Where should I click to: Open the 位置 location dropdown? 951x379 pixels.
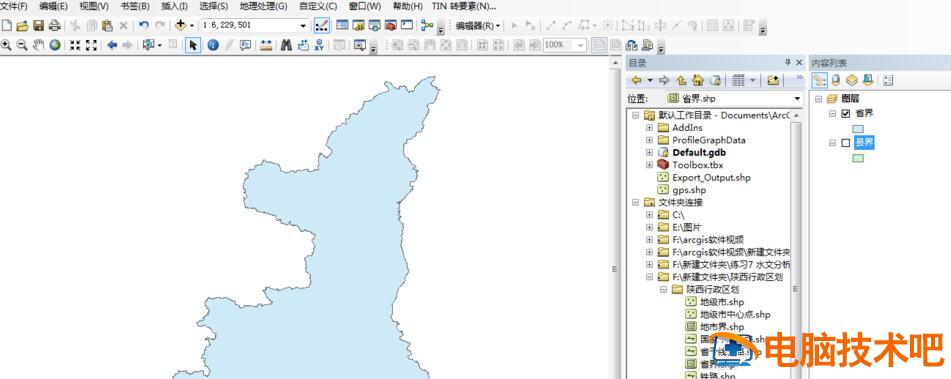pos(798,98)
